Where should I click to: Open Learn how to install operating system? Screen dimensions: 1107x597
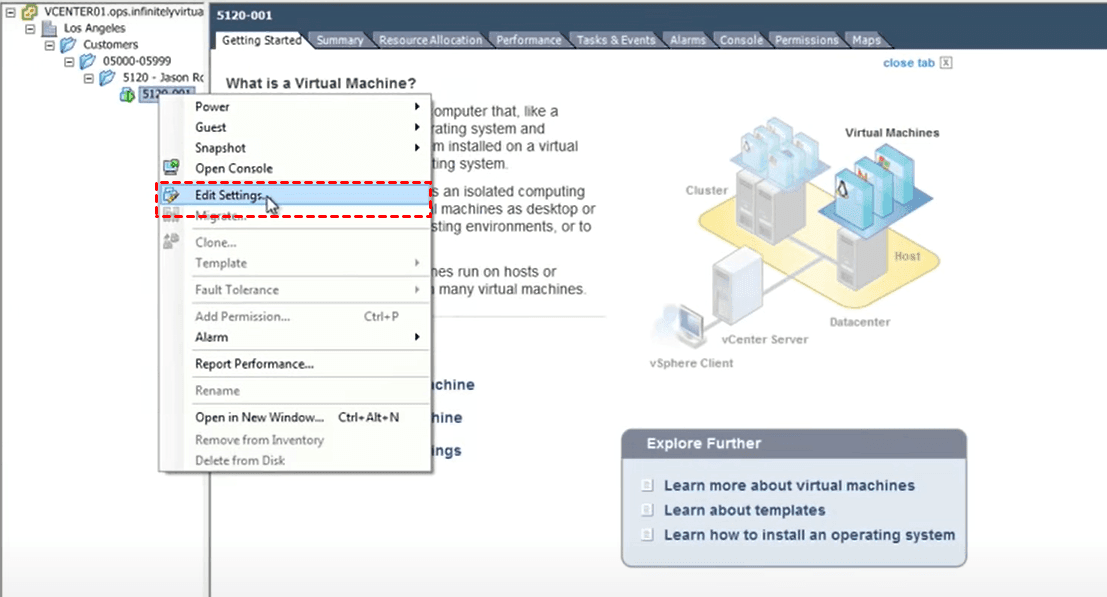(810, 535)
